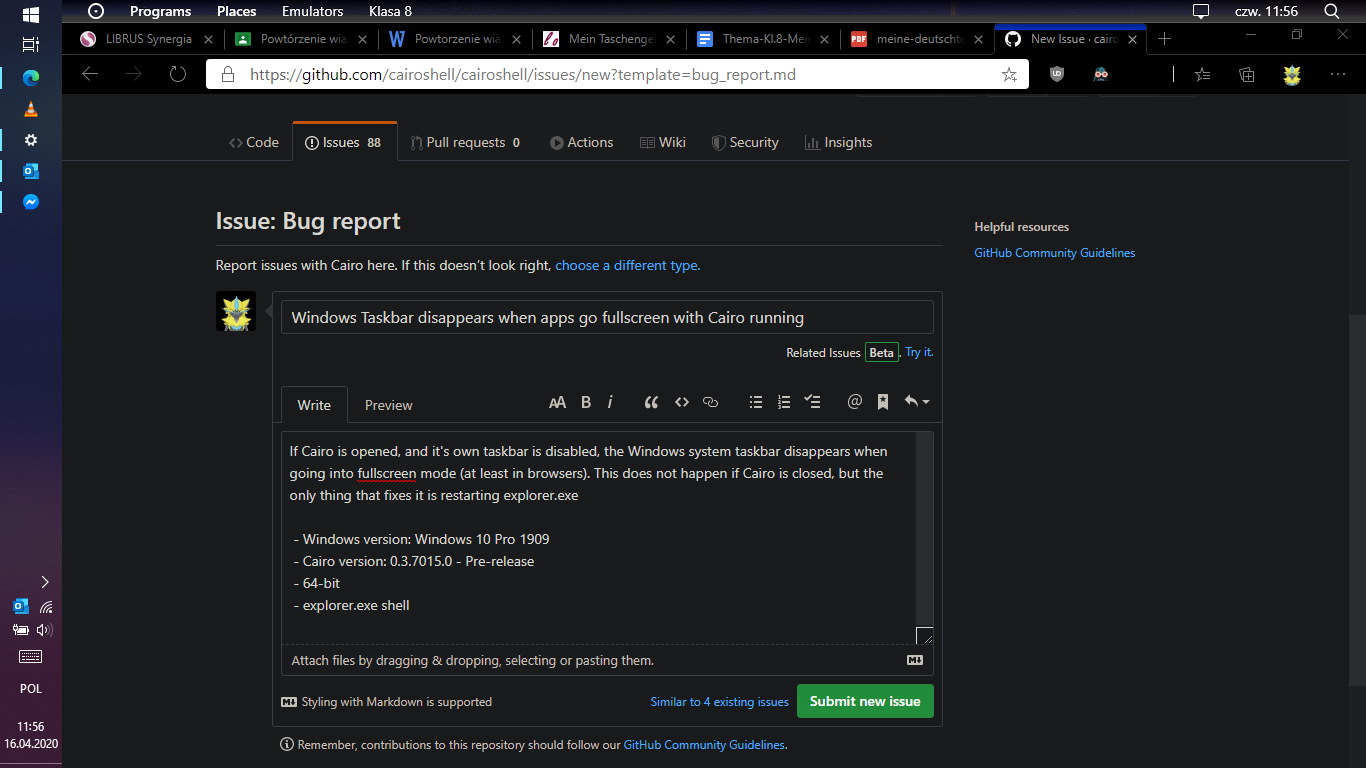Create a numbered list
The image size is (1366, 768).
(784, 401)
